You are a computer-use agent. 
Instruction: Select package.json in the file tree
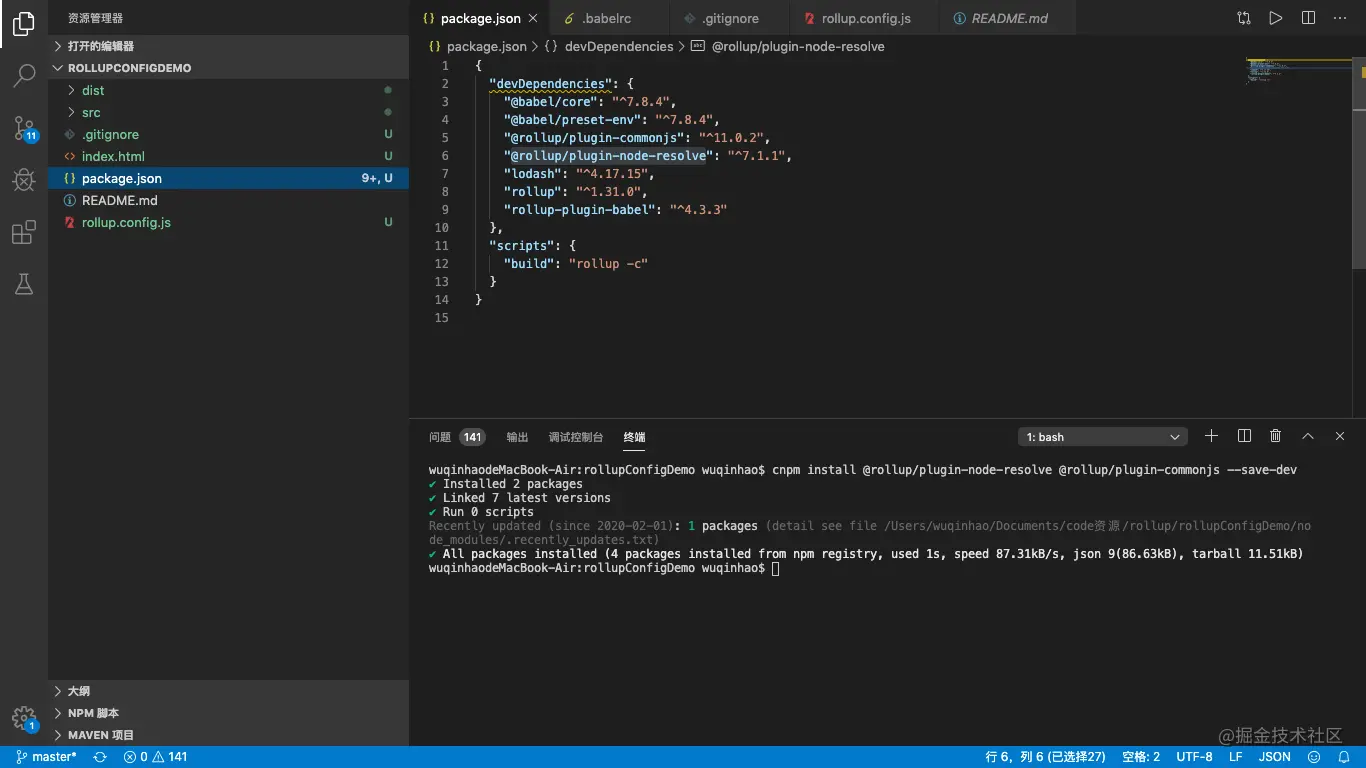[228, 178]
